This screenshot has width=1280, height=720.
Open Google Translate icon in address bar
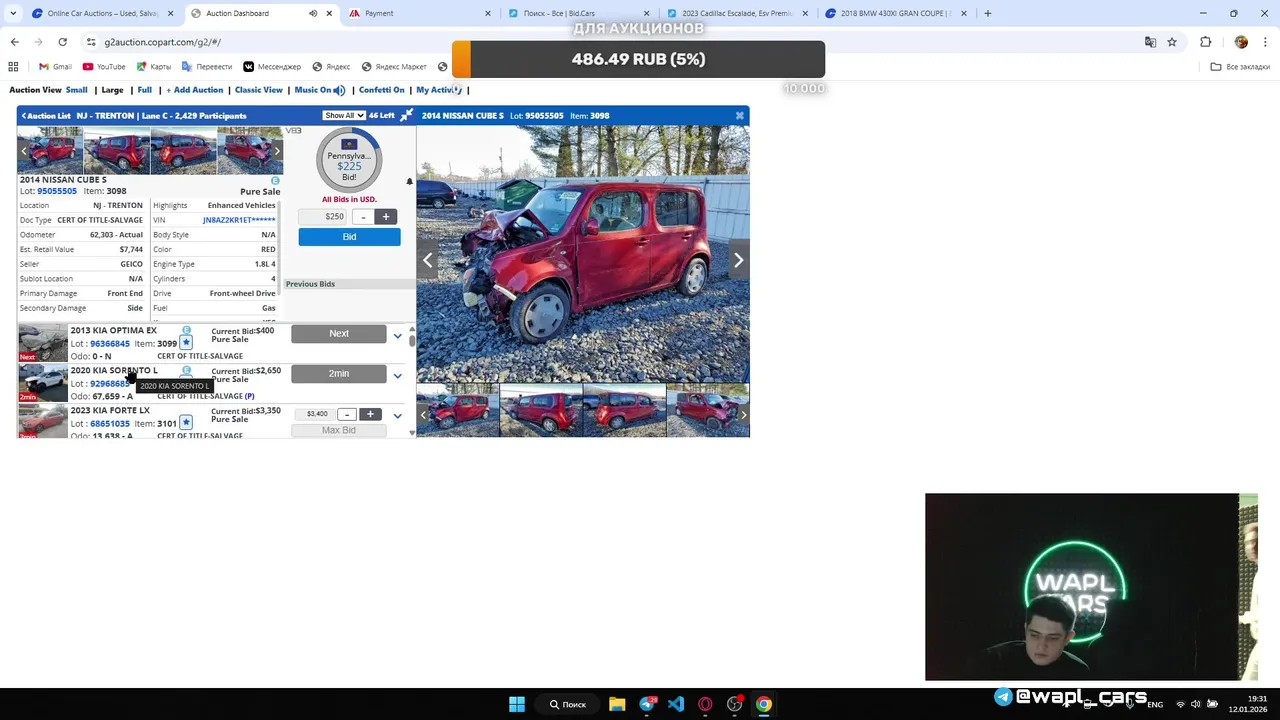(1150, 42)
